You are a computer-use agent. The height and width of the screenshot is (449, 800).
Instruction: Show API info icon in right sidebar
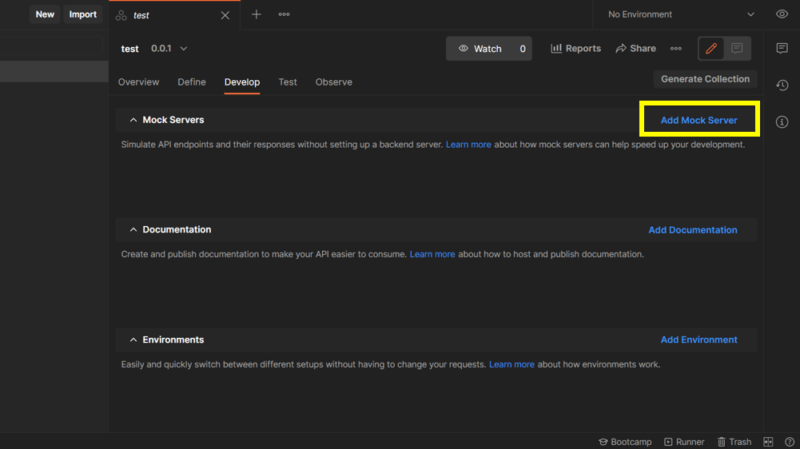pyautogui.click(x=782, y=122)
